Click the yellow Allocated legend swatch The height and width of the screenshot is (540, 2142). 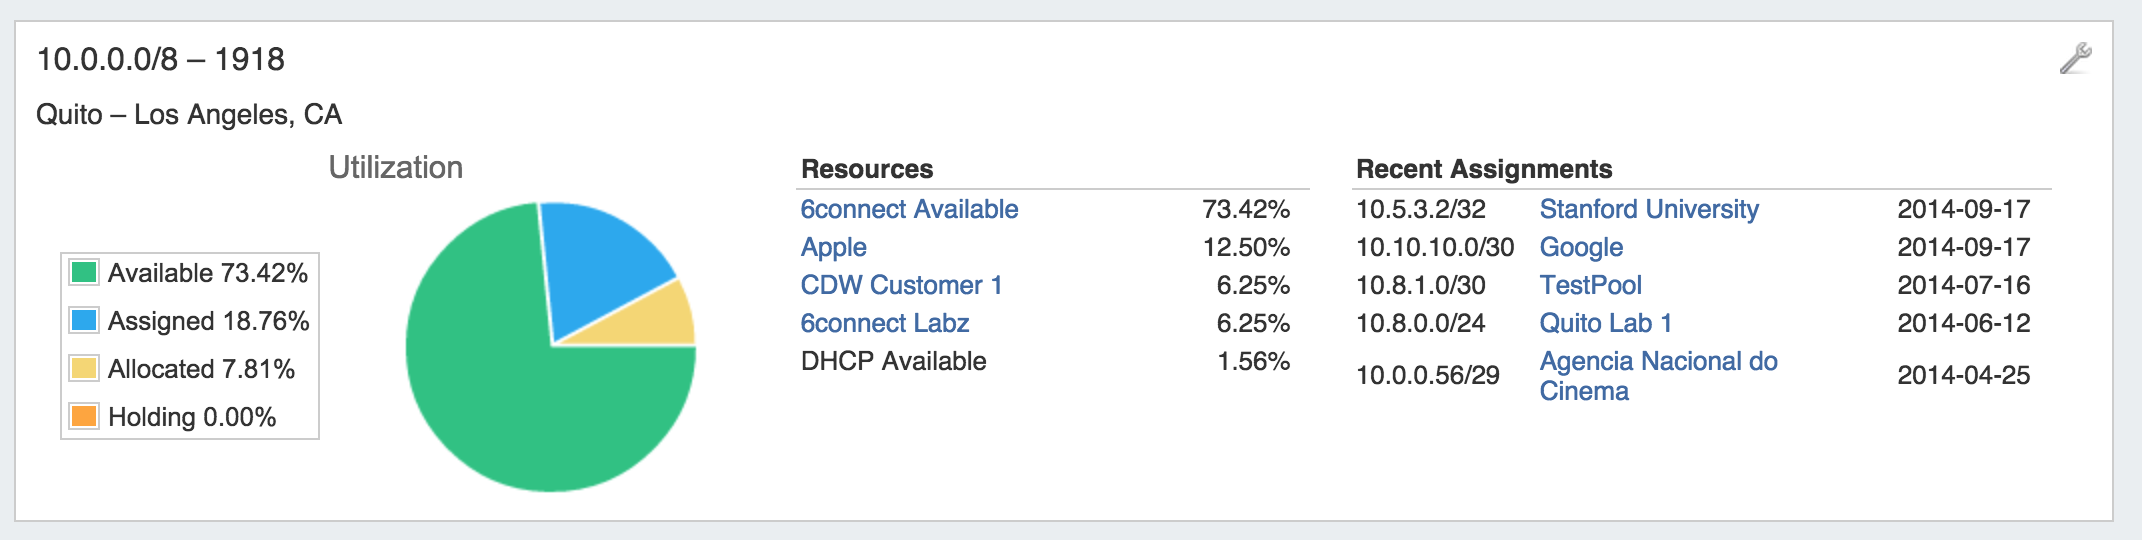pos(84,368)
